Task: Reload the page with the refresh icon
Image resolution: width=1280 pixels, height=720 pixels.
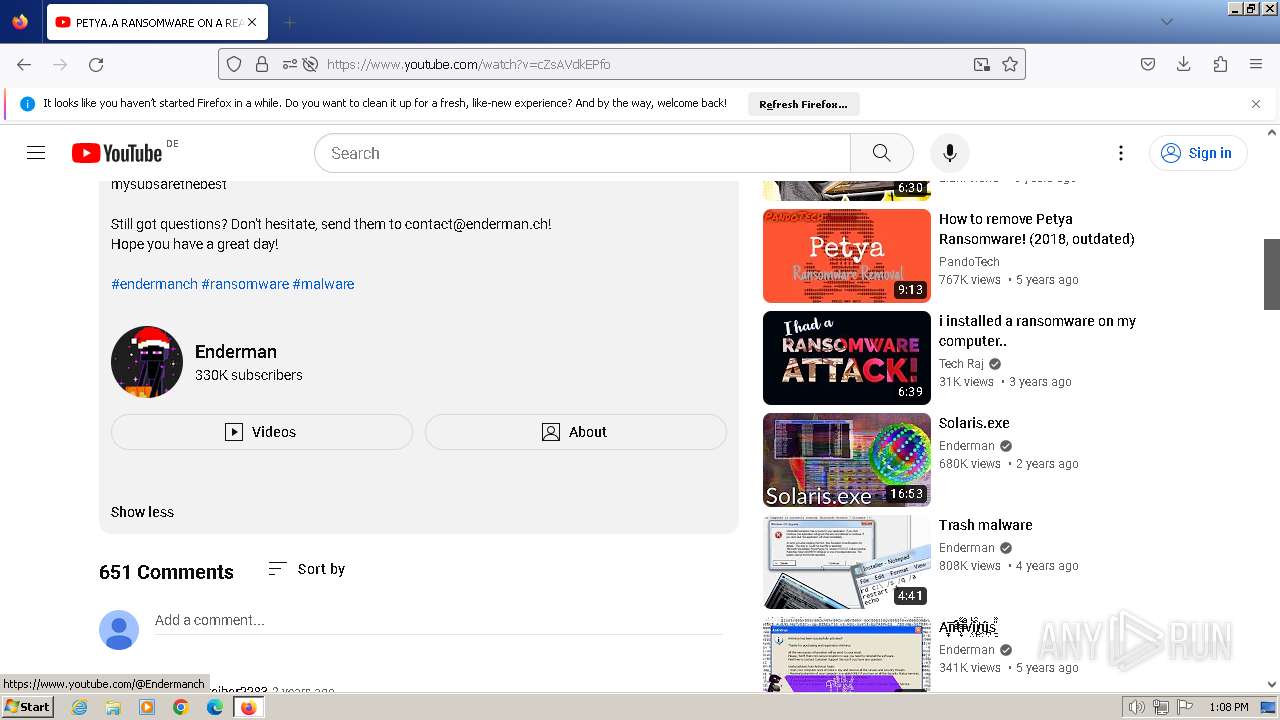Action: pyautogui.click(x=96, y=64)
